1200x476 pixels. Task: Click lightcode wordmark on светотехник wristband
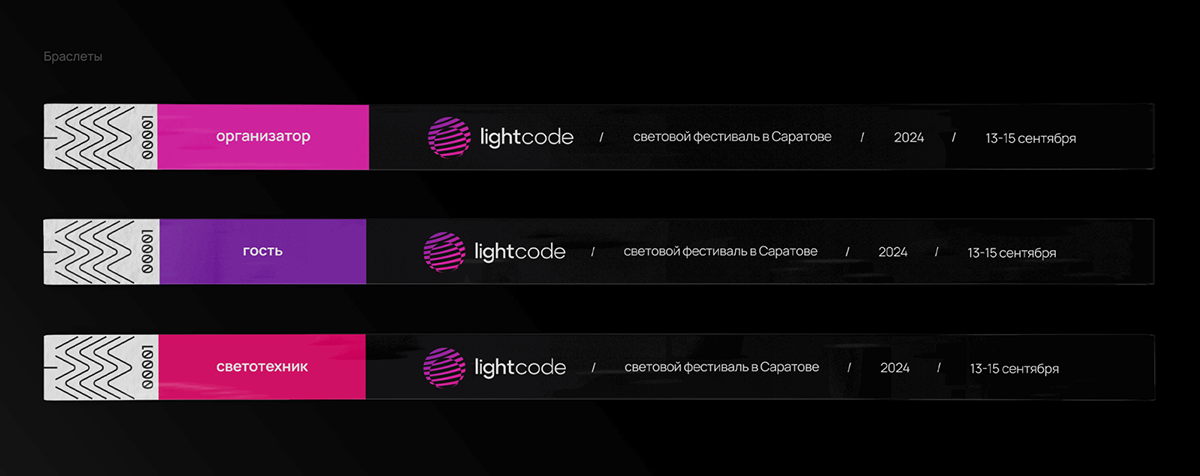[x=521, y=368]
